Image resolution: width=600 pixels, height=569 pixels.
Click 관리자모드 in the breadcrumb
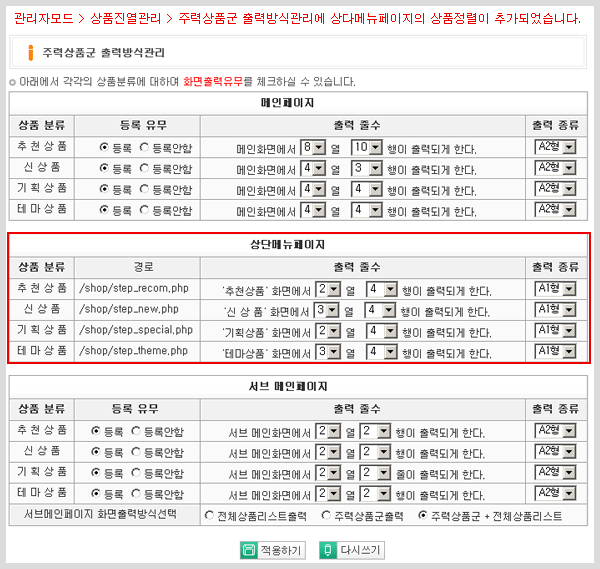pyautogui.click(x=44, y=18)
